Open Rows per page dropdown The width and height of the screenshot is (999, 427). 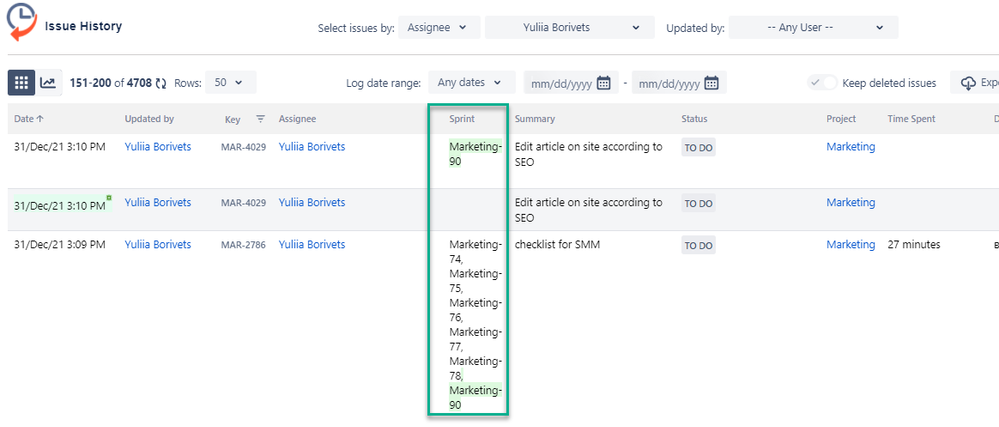[231, 82]
